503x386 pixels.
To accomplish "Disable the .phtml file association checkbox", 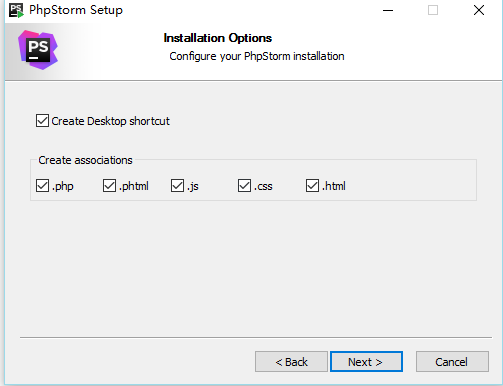I will (x=109, y=186).
